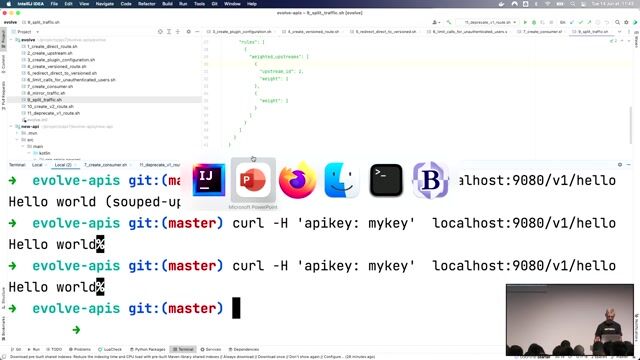The width and height of the screenshot is (640, 360).
Task: Show hidden editor tabs dropdown arrow
Action: [619, 31]
